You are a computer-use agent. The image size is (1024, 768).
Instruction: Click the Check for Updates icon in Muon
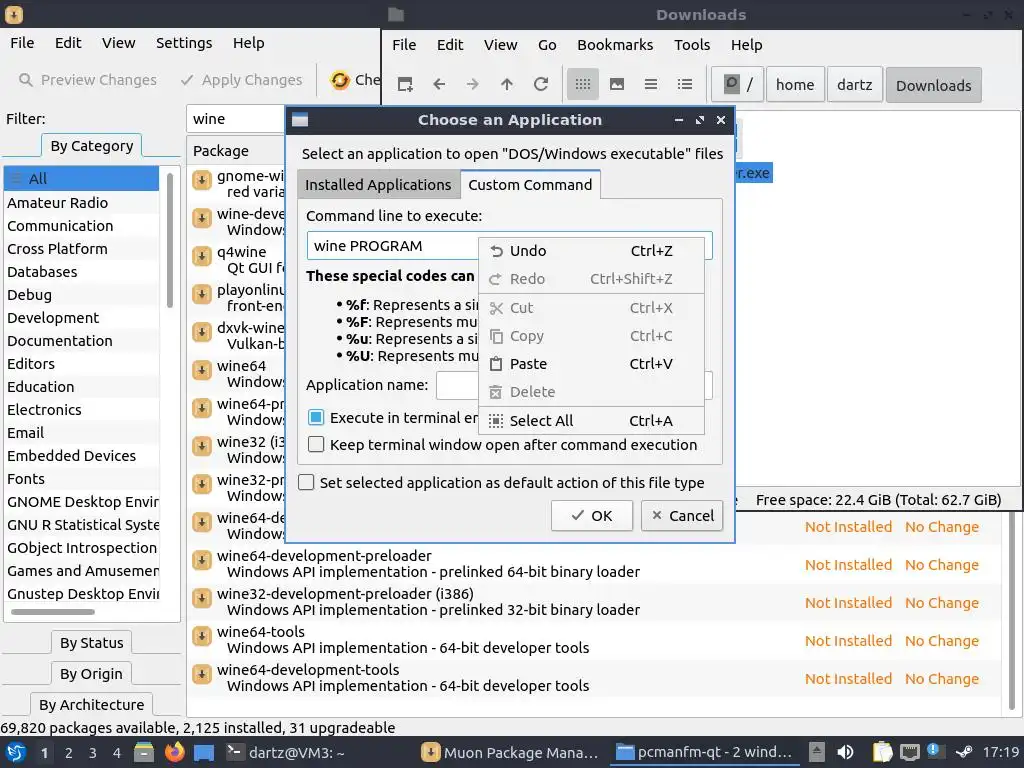(x=340, y=80)
